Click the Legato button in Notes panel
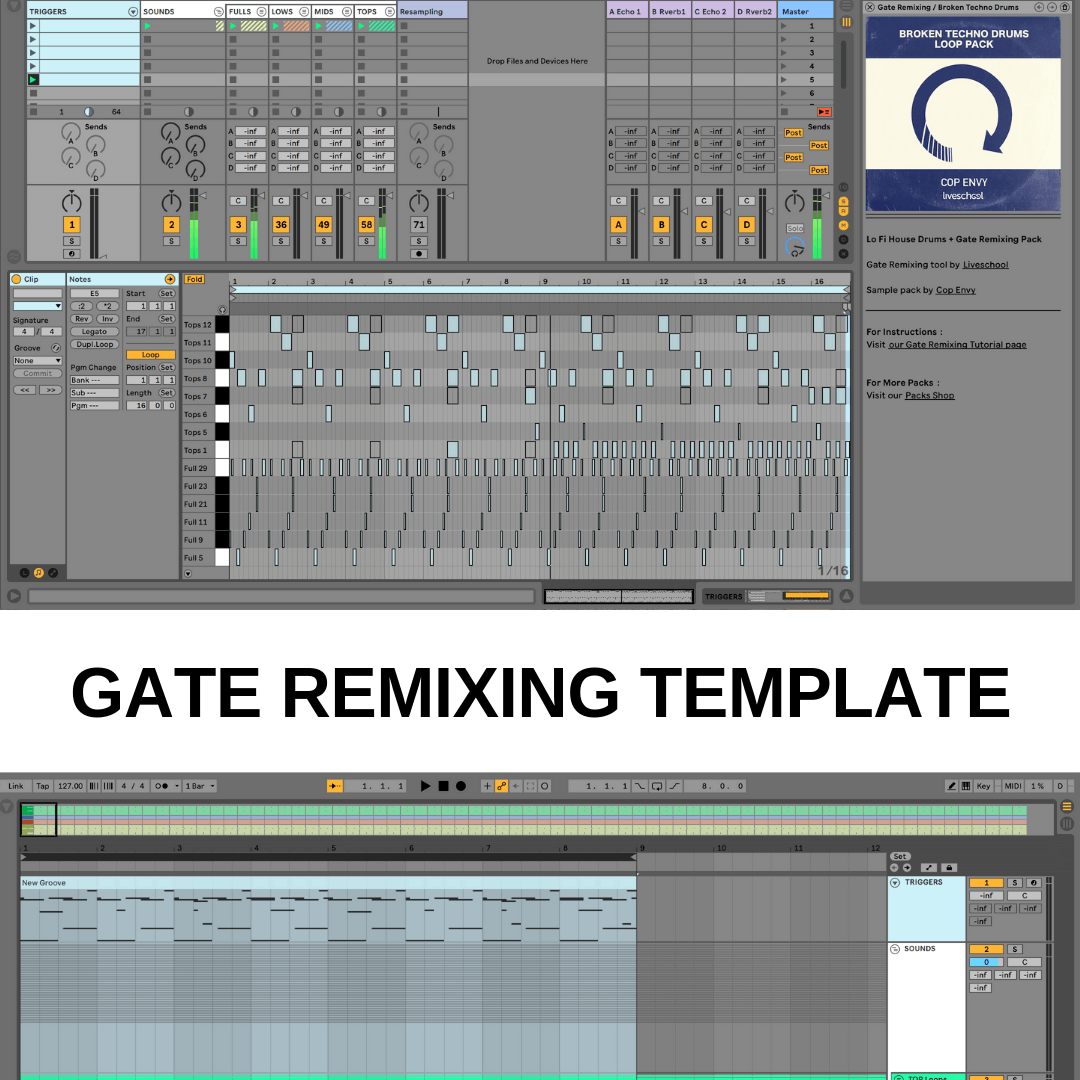Image resolution: width=1080 pixels, height=1080 pixels. 94,331
